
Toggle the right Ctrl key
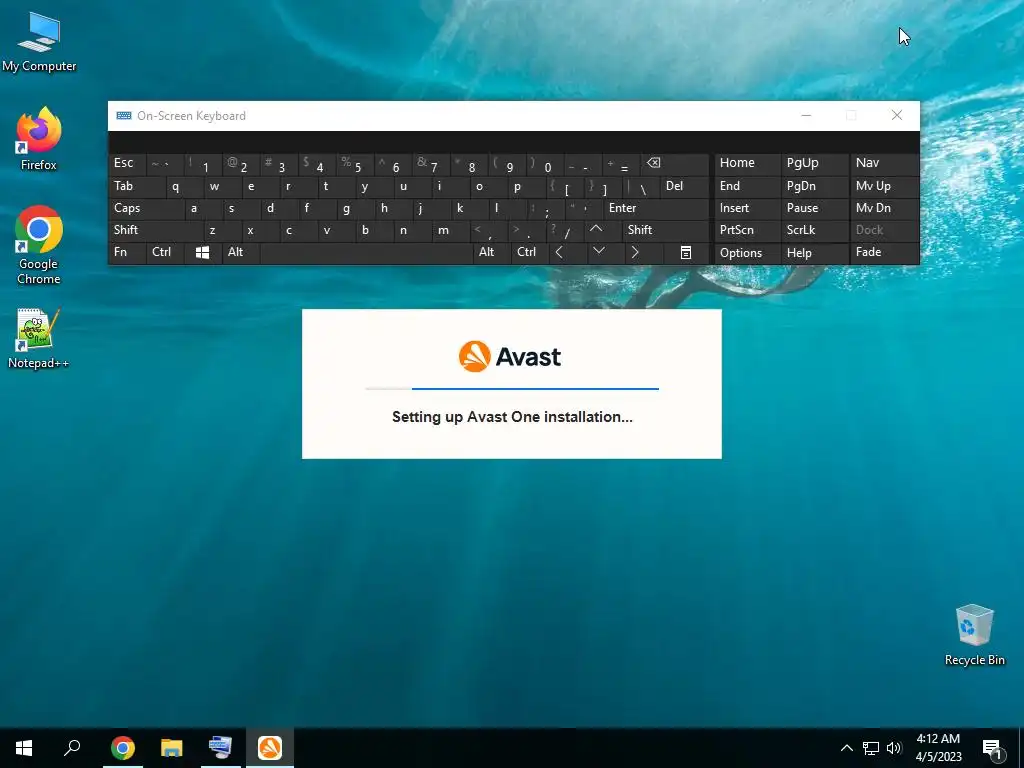coord(530,253)
